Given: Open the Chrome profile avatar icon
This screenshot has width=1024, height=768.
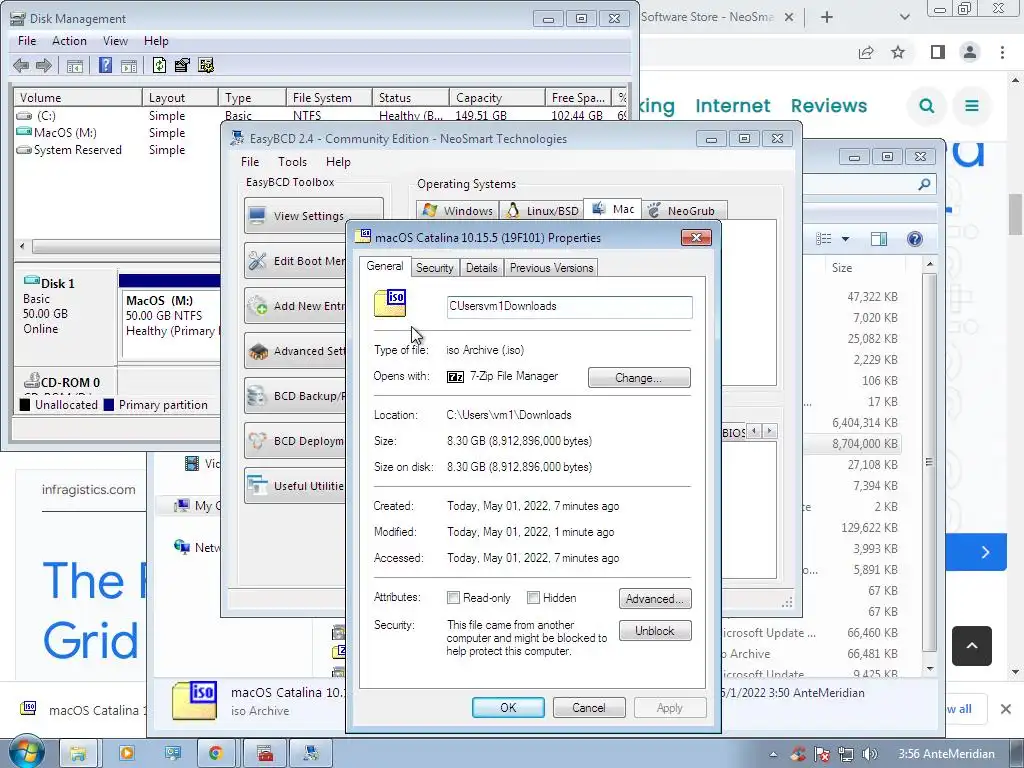Looking at the screenshot, I should coord(970,52).
